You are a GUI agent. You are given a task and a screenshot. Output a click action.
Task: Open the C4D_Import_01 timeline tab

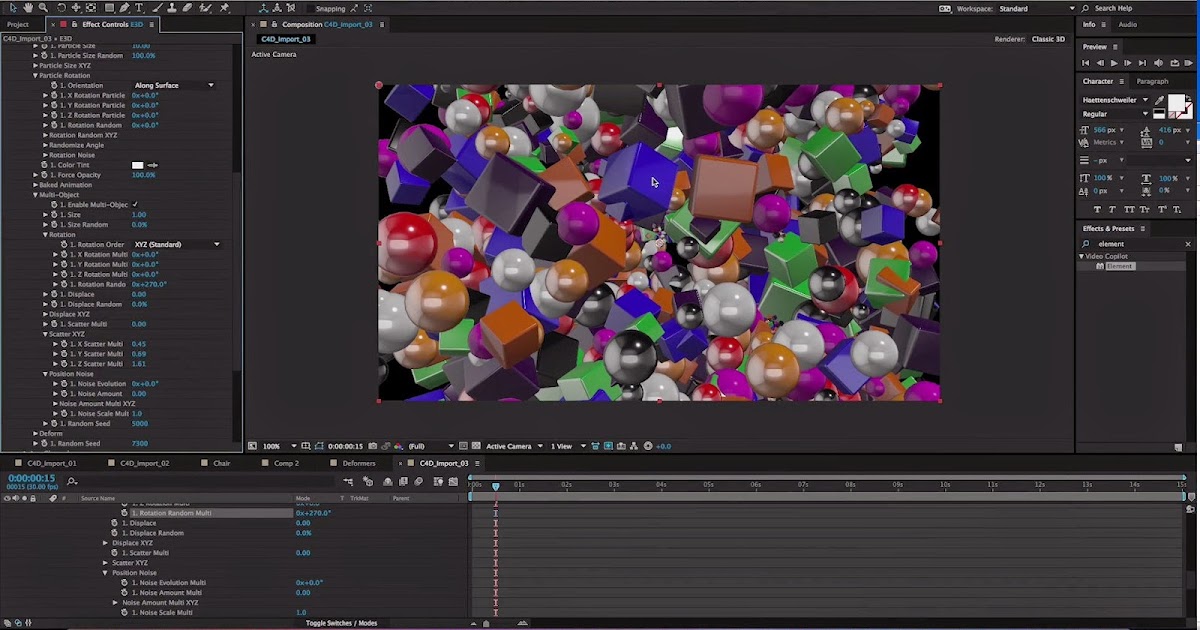pyautogui.click(x=51, y=463)
